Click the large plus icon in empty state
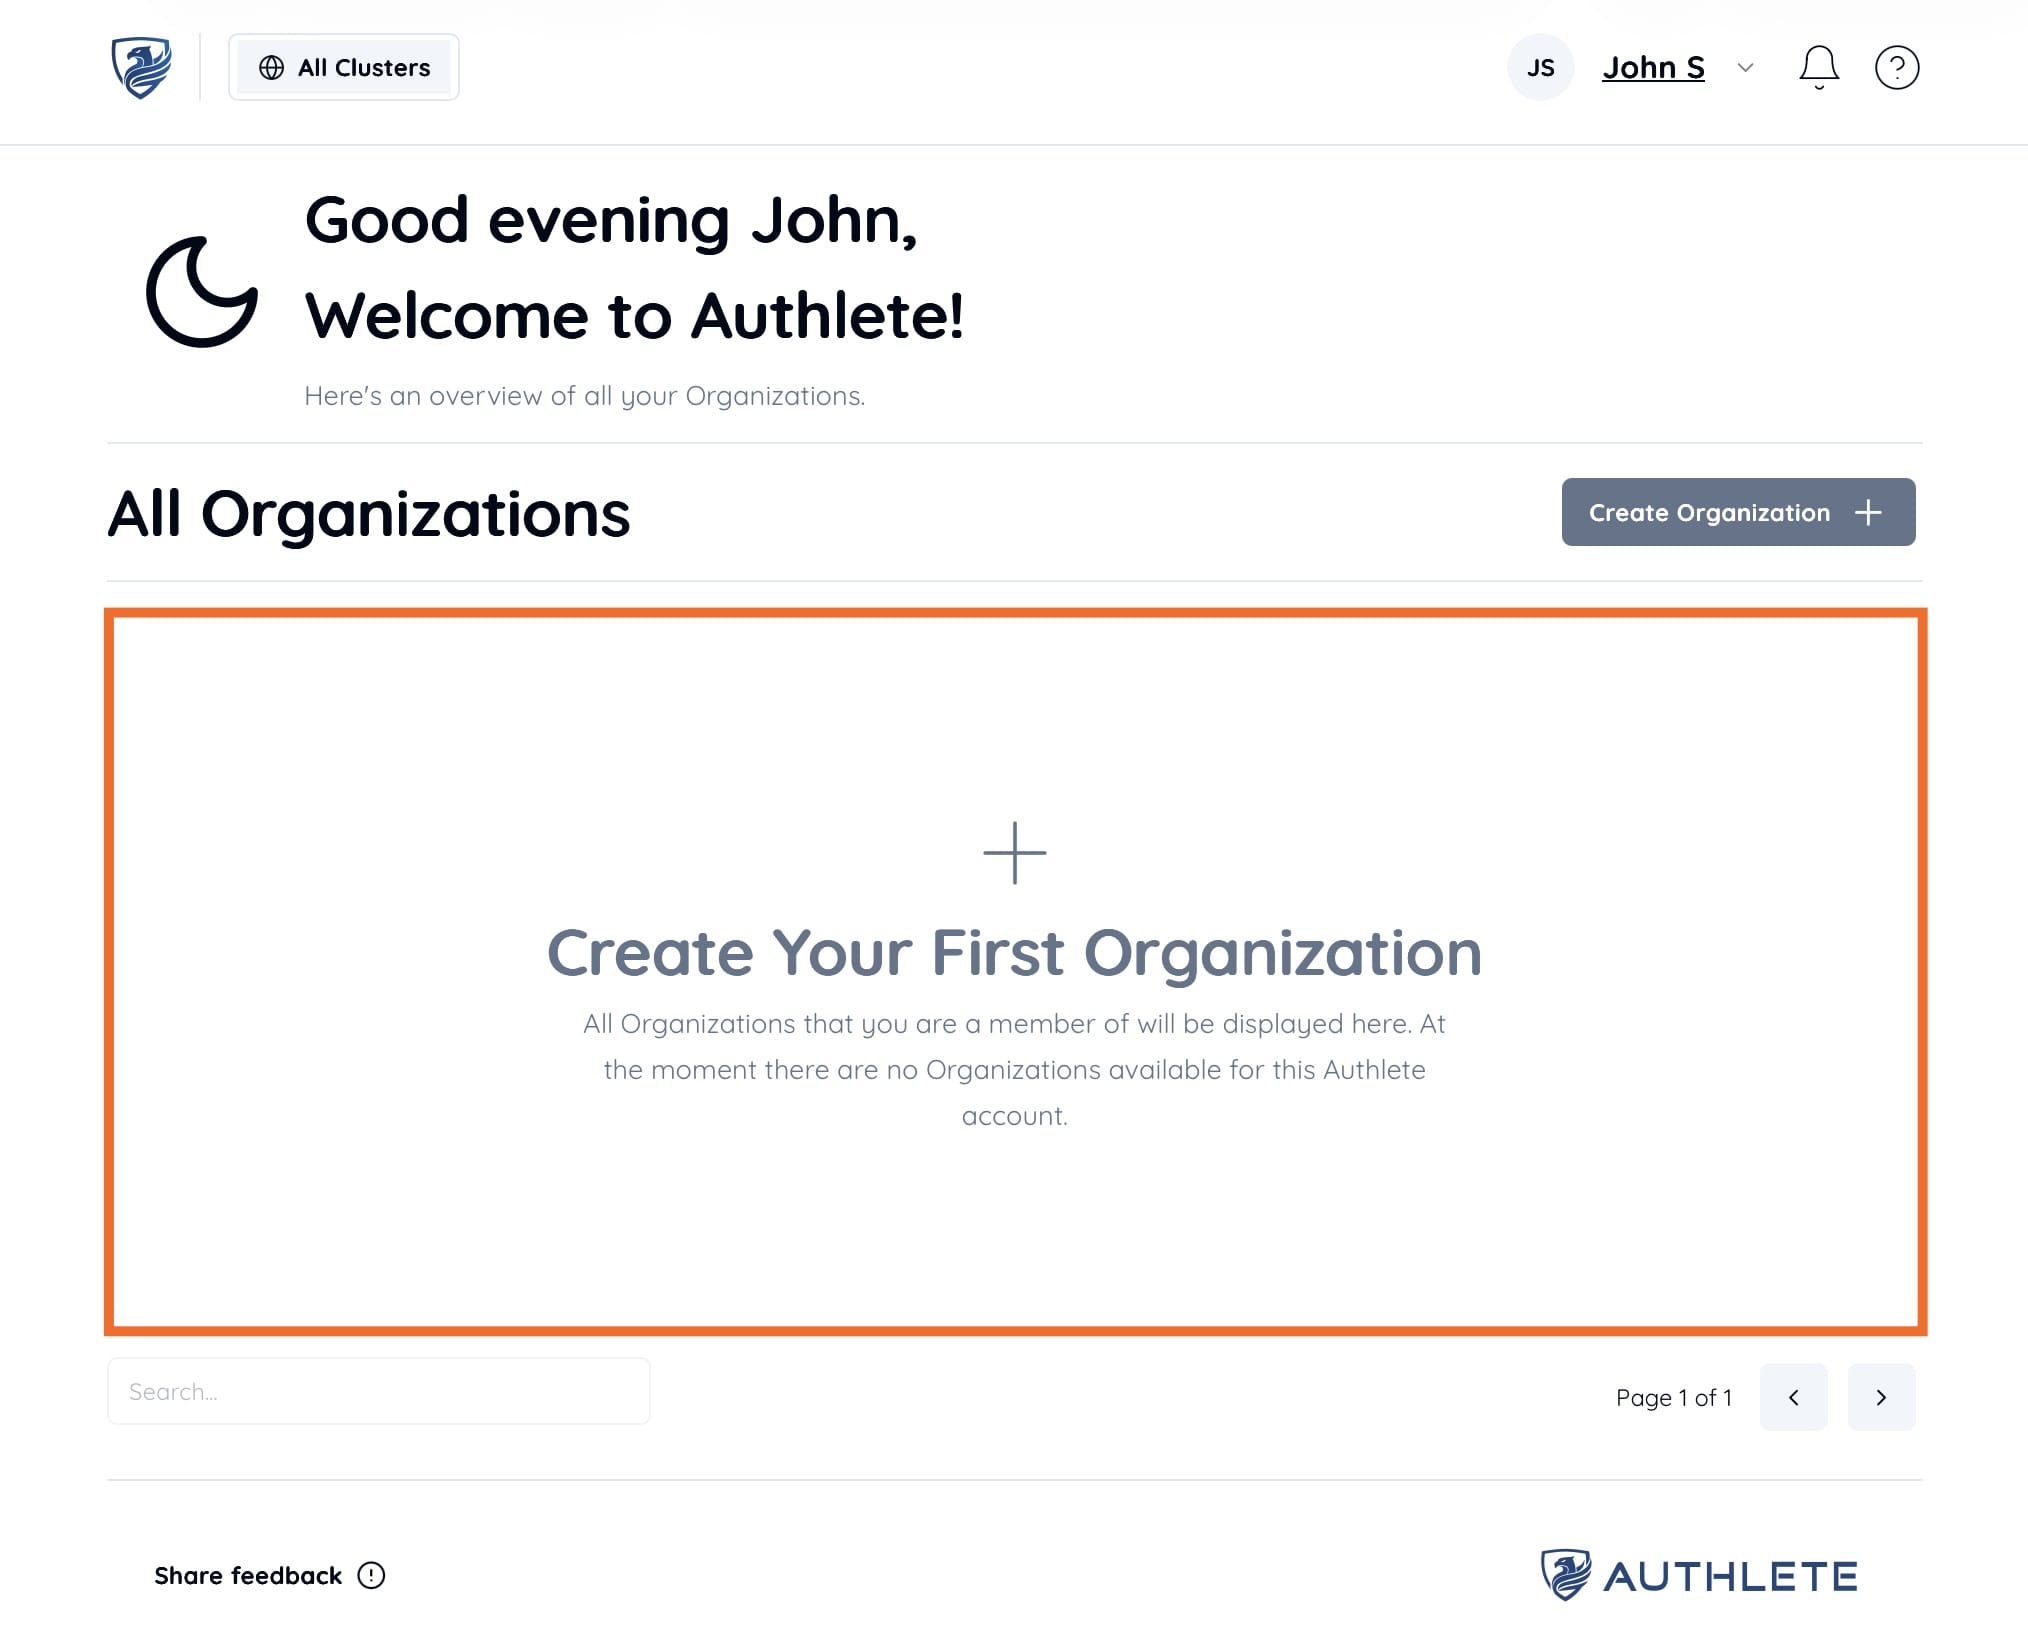 coord(1014,853)
